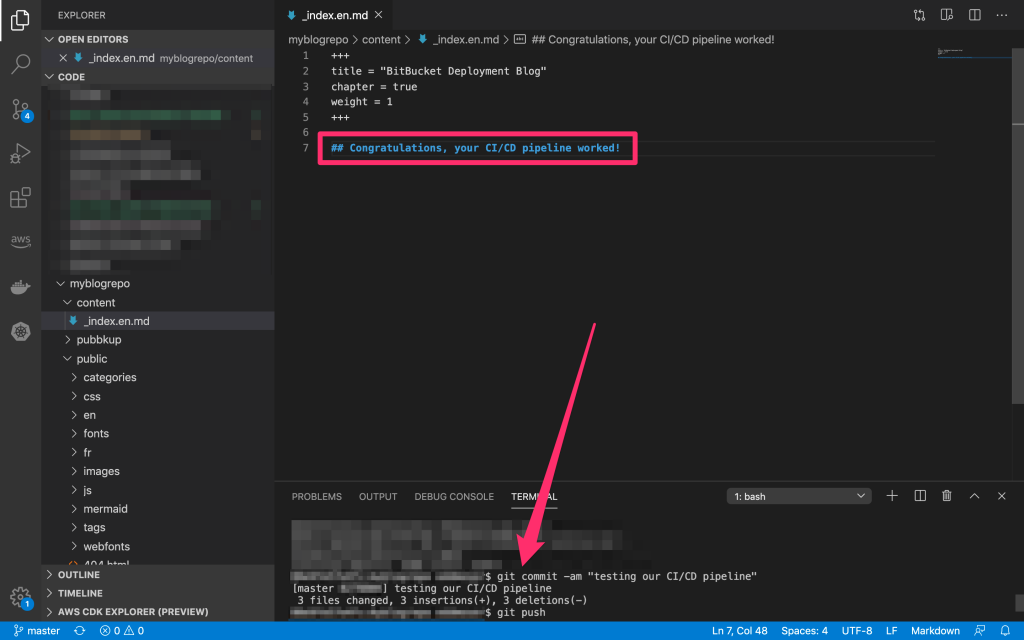Switch to the PROBLEMS tab
The width and height of the screenshot is (1024, 640).
click(316, 496)
